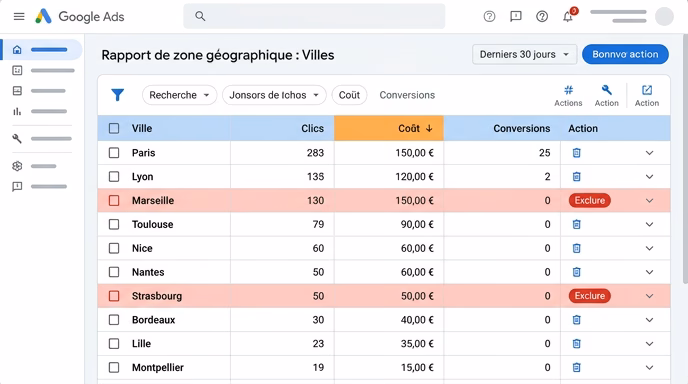Open the notifications bell
Image resolution: width=688 pixels, height=384 pixels.
[568, 17]
